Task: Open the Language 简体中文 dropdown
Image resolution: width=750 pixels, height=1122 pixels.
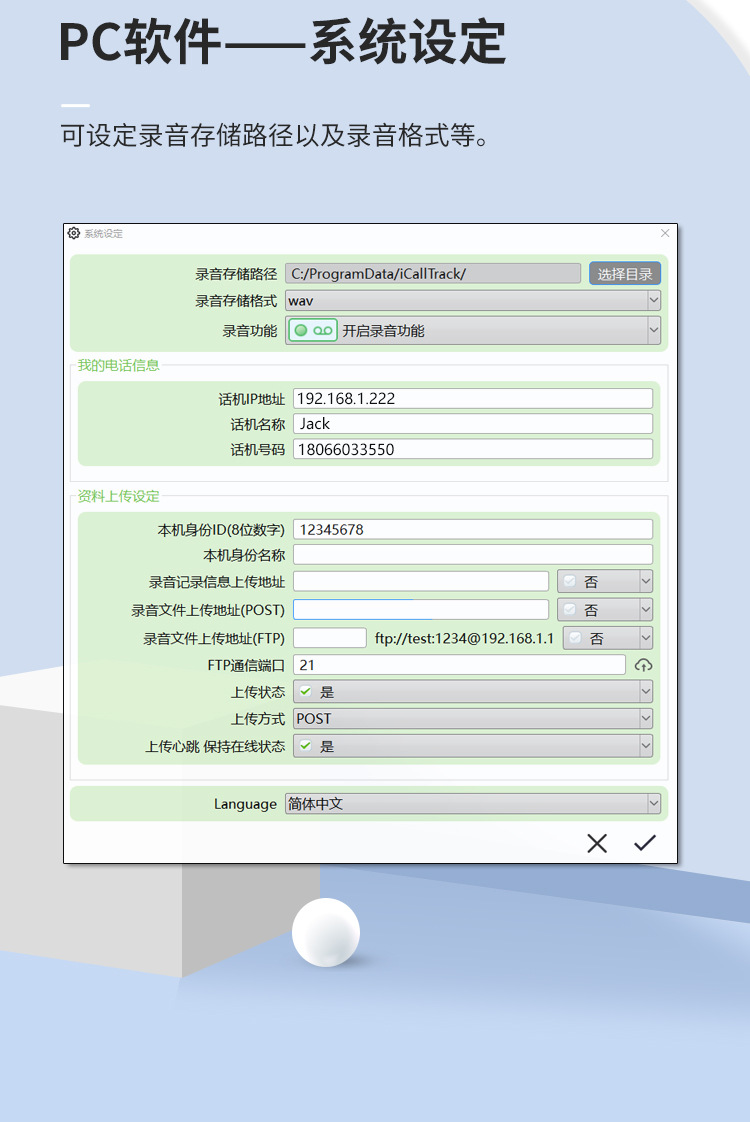Action: [x=473, y=804]
